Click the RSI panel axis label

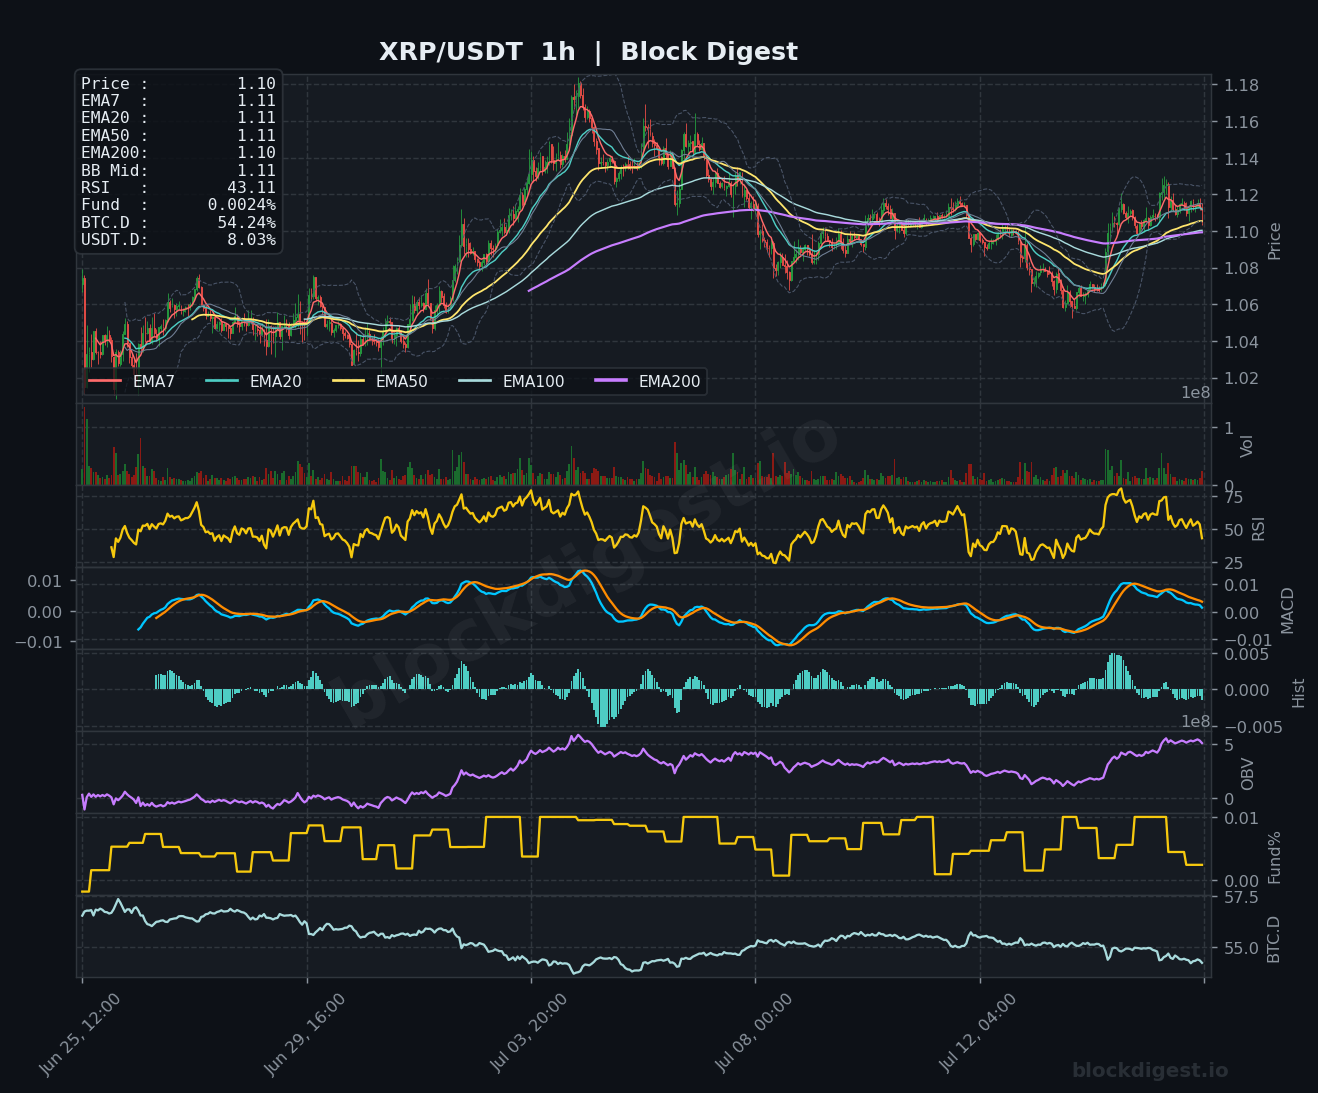tap(1259, 528)
